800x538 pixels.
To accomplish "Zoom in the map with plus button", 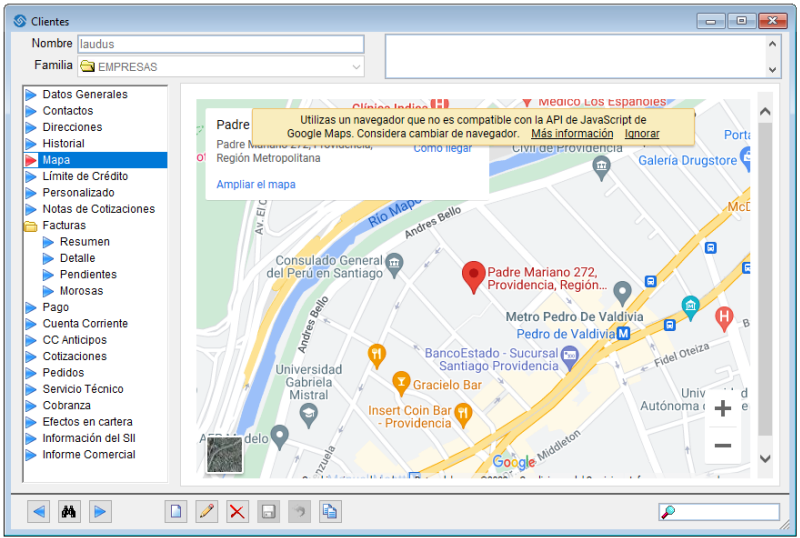I will (722, 408).
